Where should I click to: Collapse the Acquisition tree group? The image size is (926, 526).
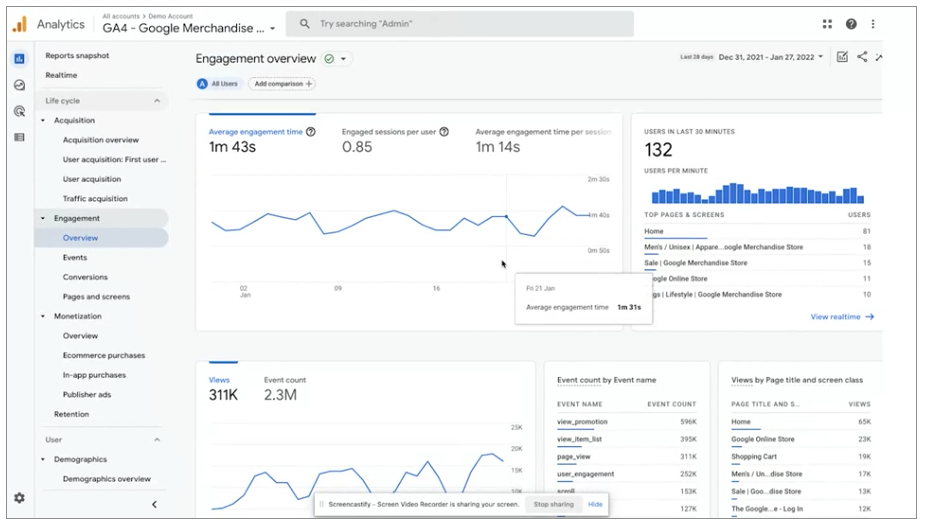(x=43, y=120)
